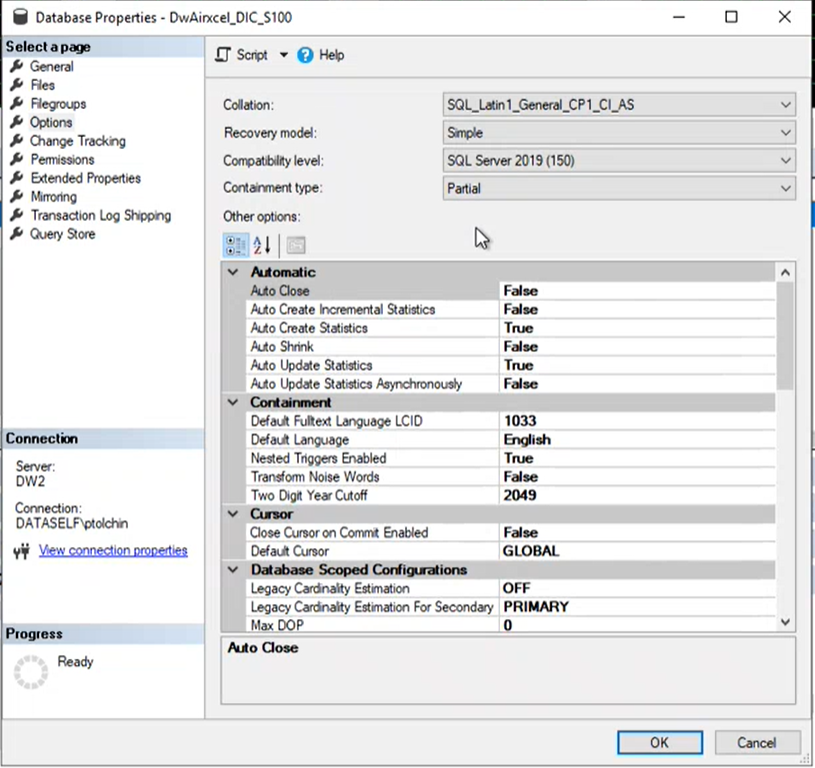Switch to the Permissions page

[x=63, y=159]
